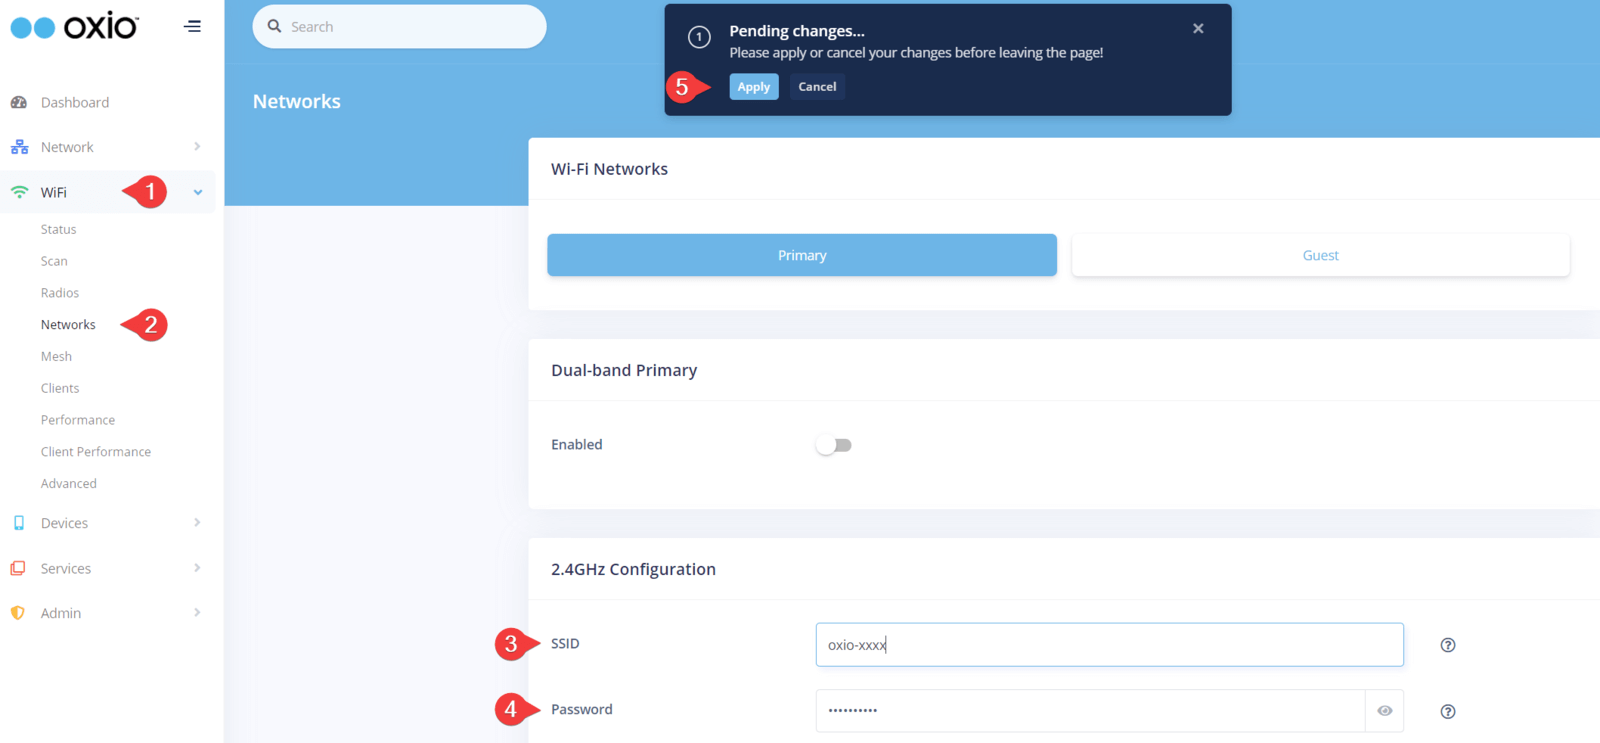Dismiss the Pending changes notification
Screen dimensions: 1600x743
click(x=1198, y=29)
